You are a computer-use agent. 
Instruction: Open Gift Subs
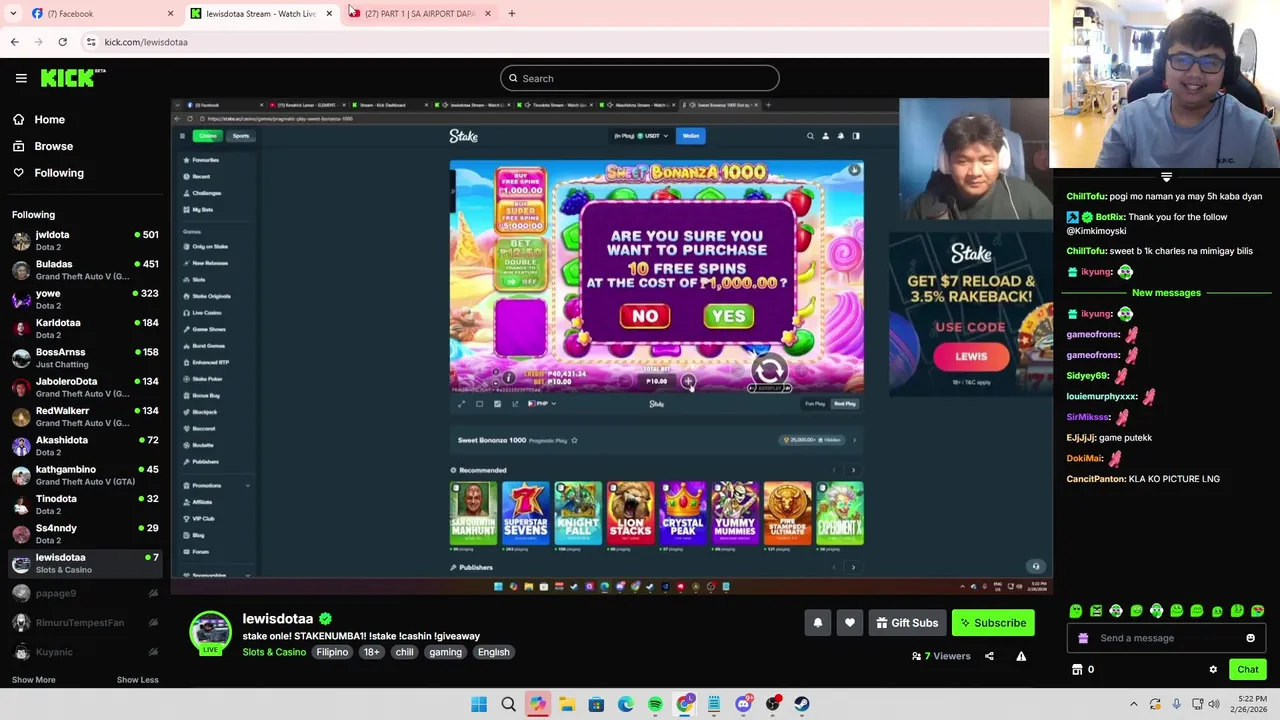tap(906, 623)
